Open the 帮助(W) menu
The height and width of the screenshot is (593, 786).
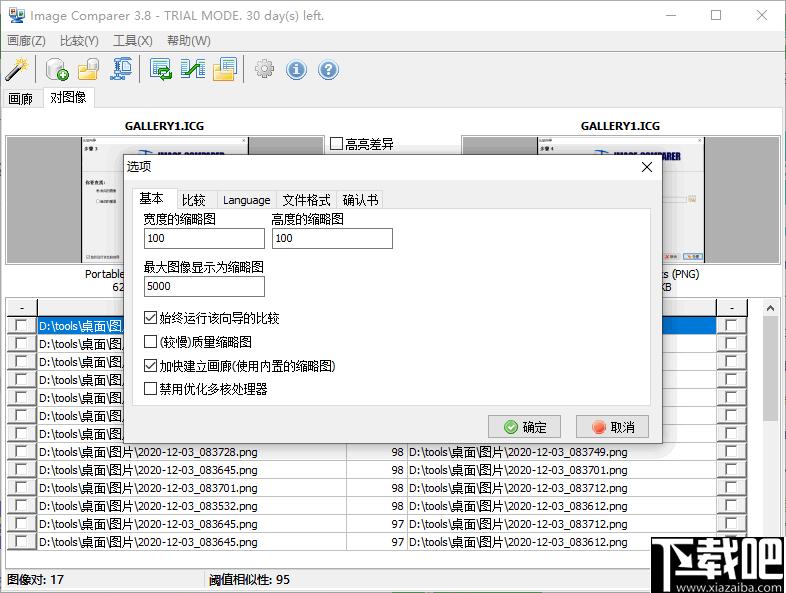tap(189, 41)
